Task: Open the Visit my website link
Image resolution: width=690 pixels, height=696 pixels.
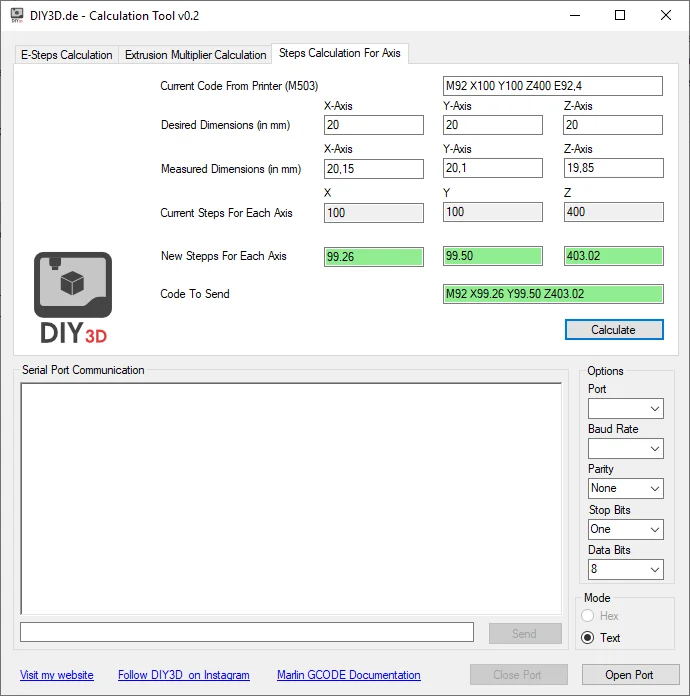Action: click(57, 675)
